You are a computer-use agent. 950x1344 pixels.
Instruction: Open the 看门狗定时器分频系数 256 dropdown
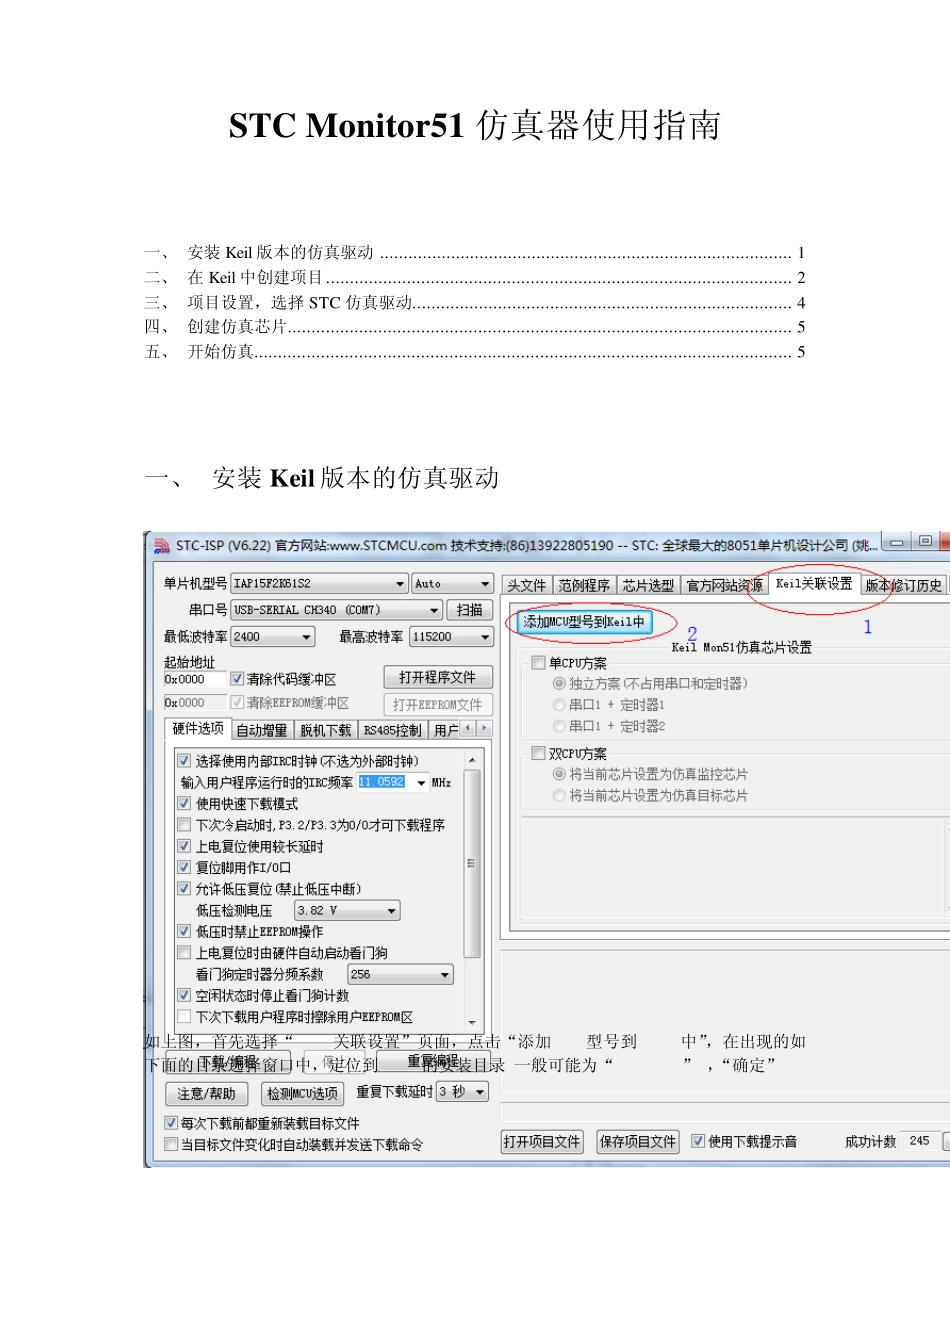400,975
